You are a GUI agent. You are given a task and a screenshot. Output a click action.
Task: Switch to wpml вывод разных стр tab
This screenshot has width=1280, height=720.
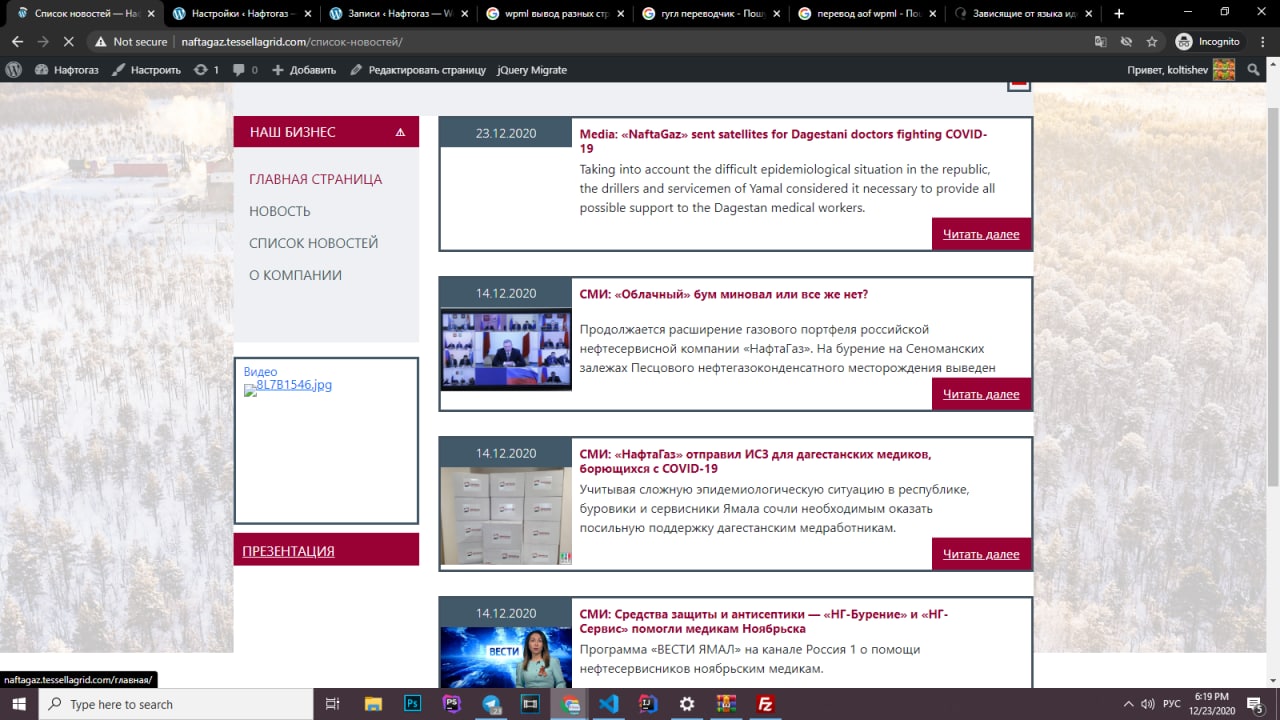(x=546, y=14)
